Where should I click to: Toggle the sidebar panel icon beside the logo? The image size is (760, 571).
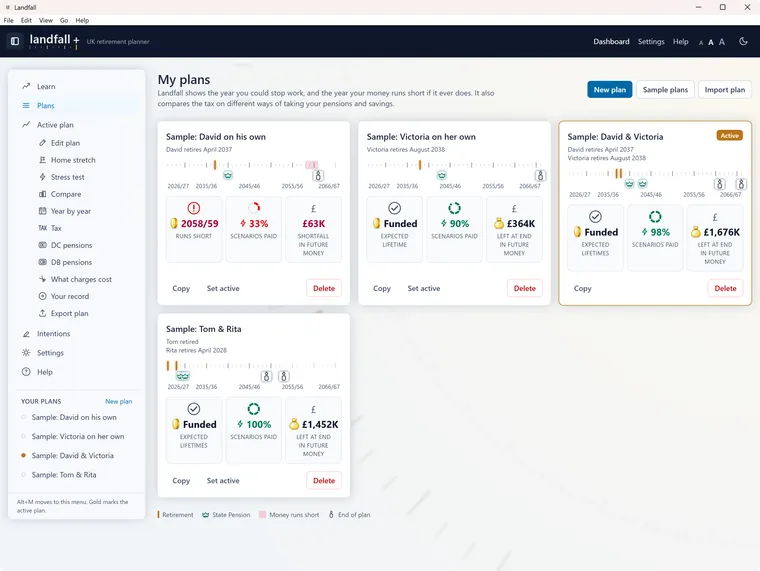point(15,41)
